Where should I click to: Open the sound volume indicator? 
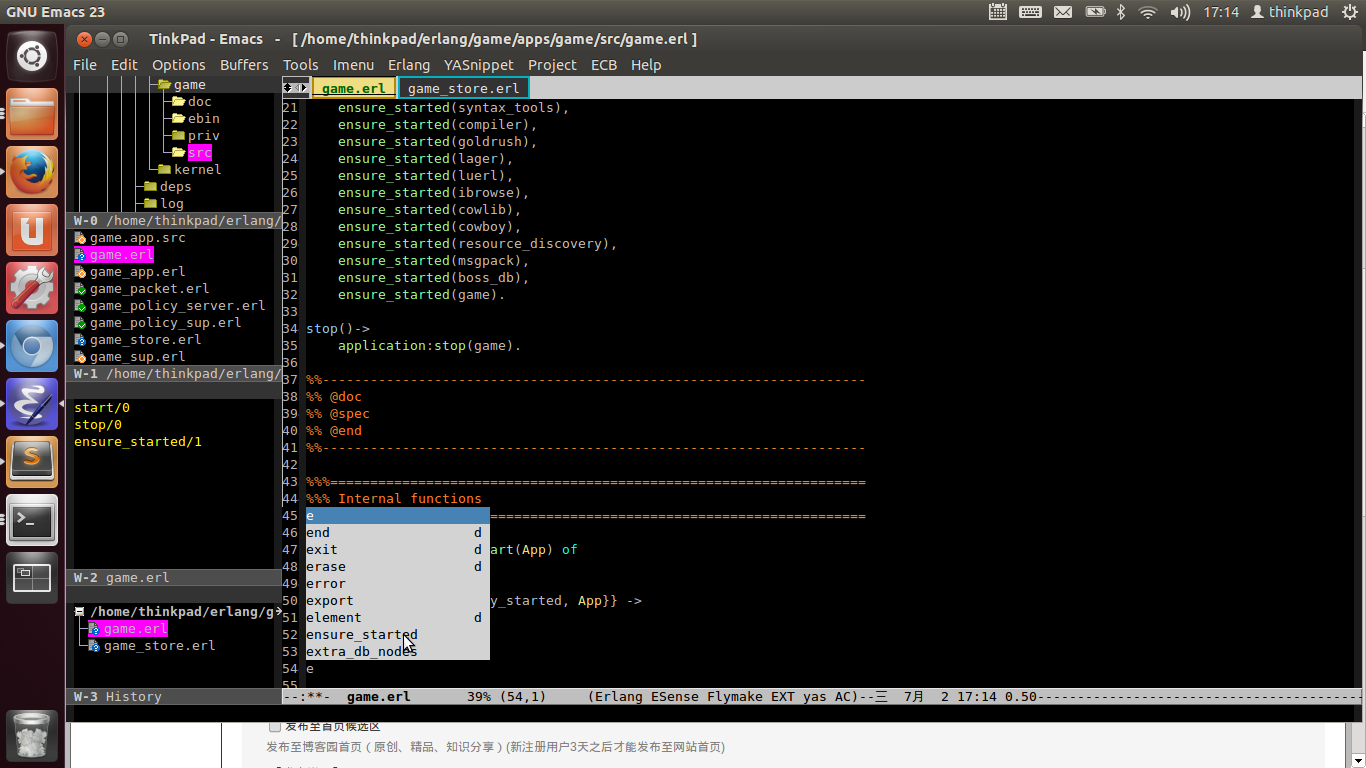(1180, 12)
